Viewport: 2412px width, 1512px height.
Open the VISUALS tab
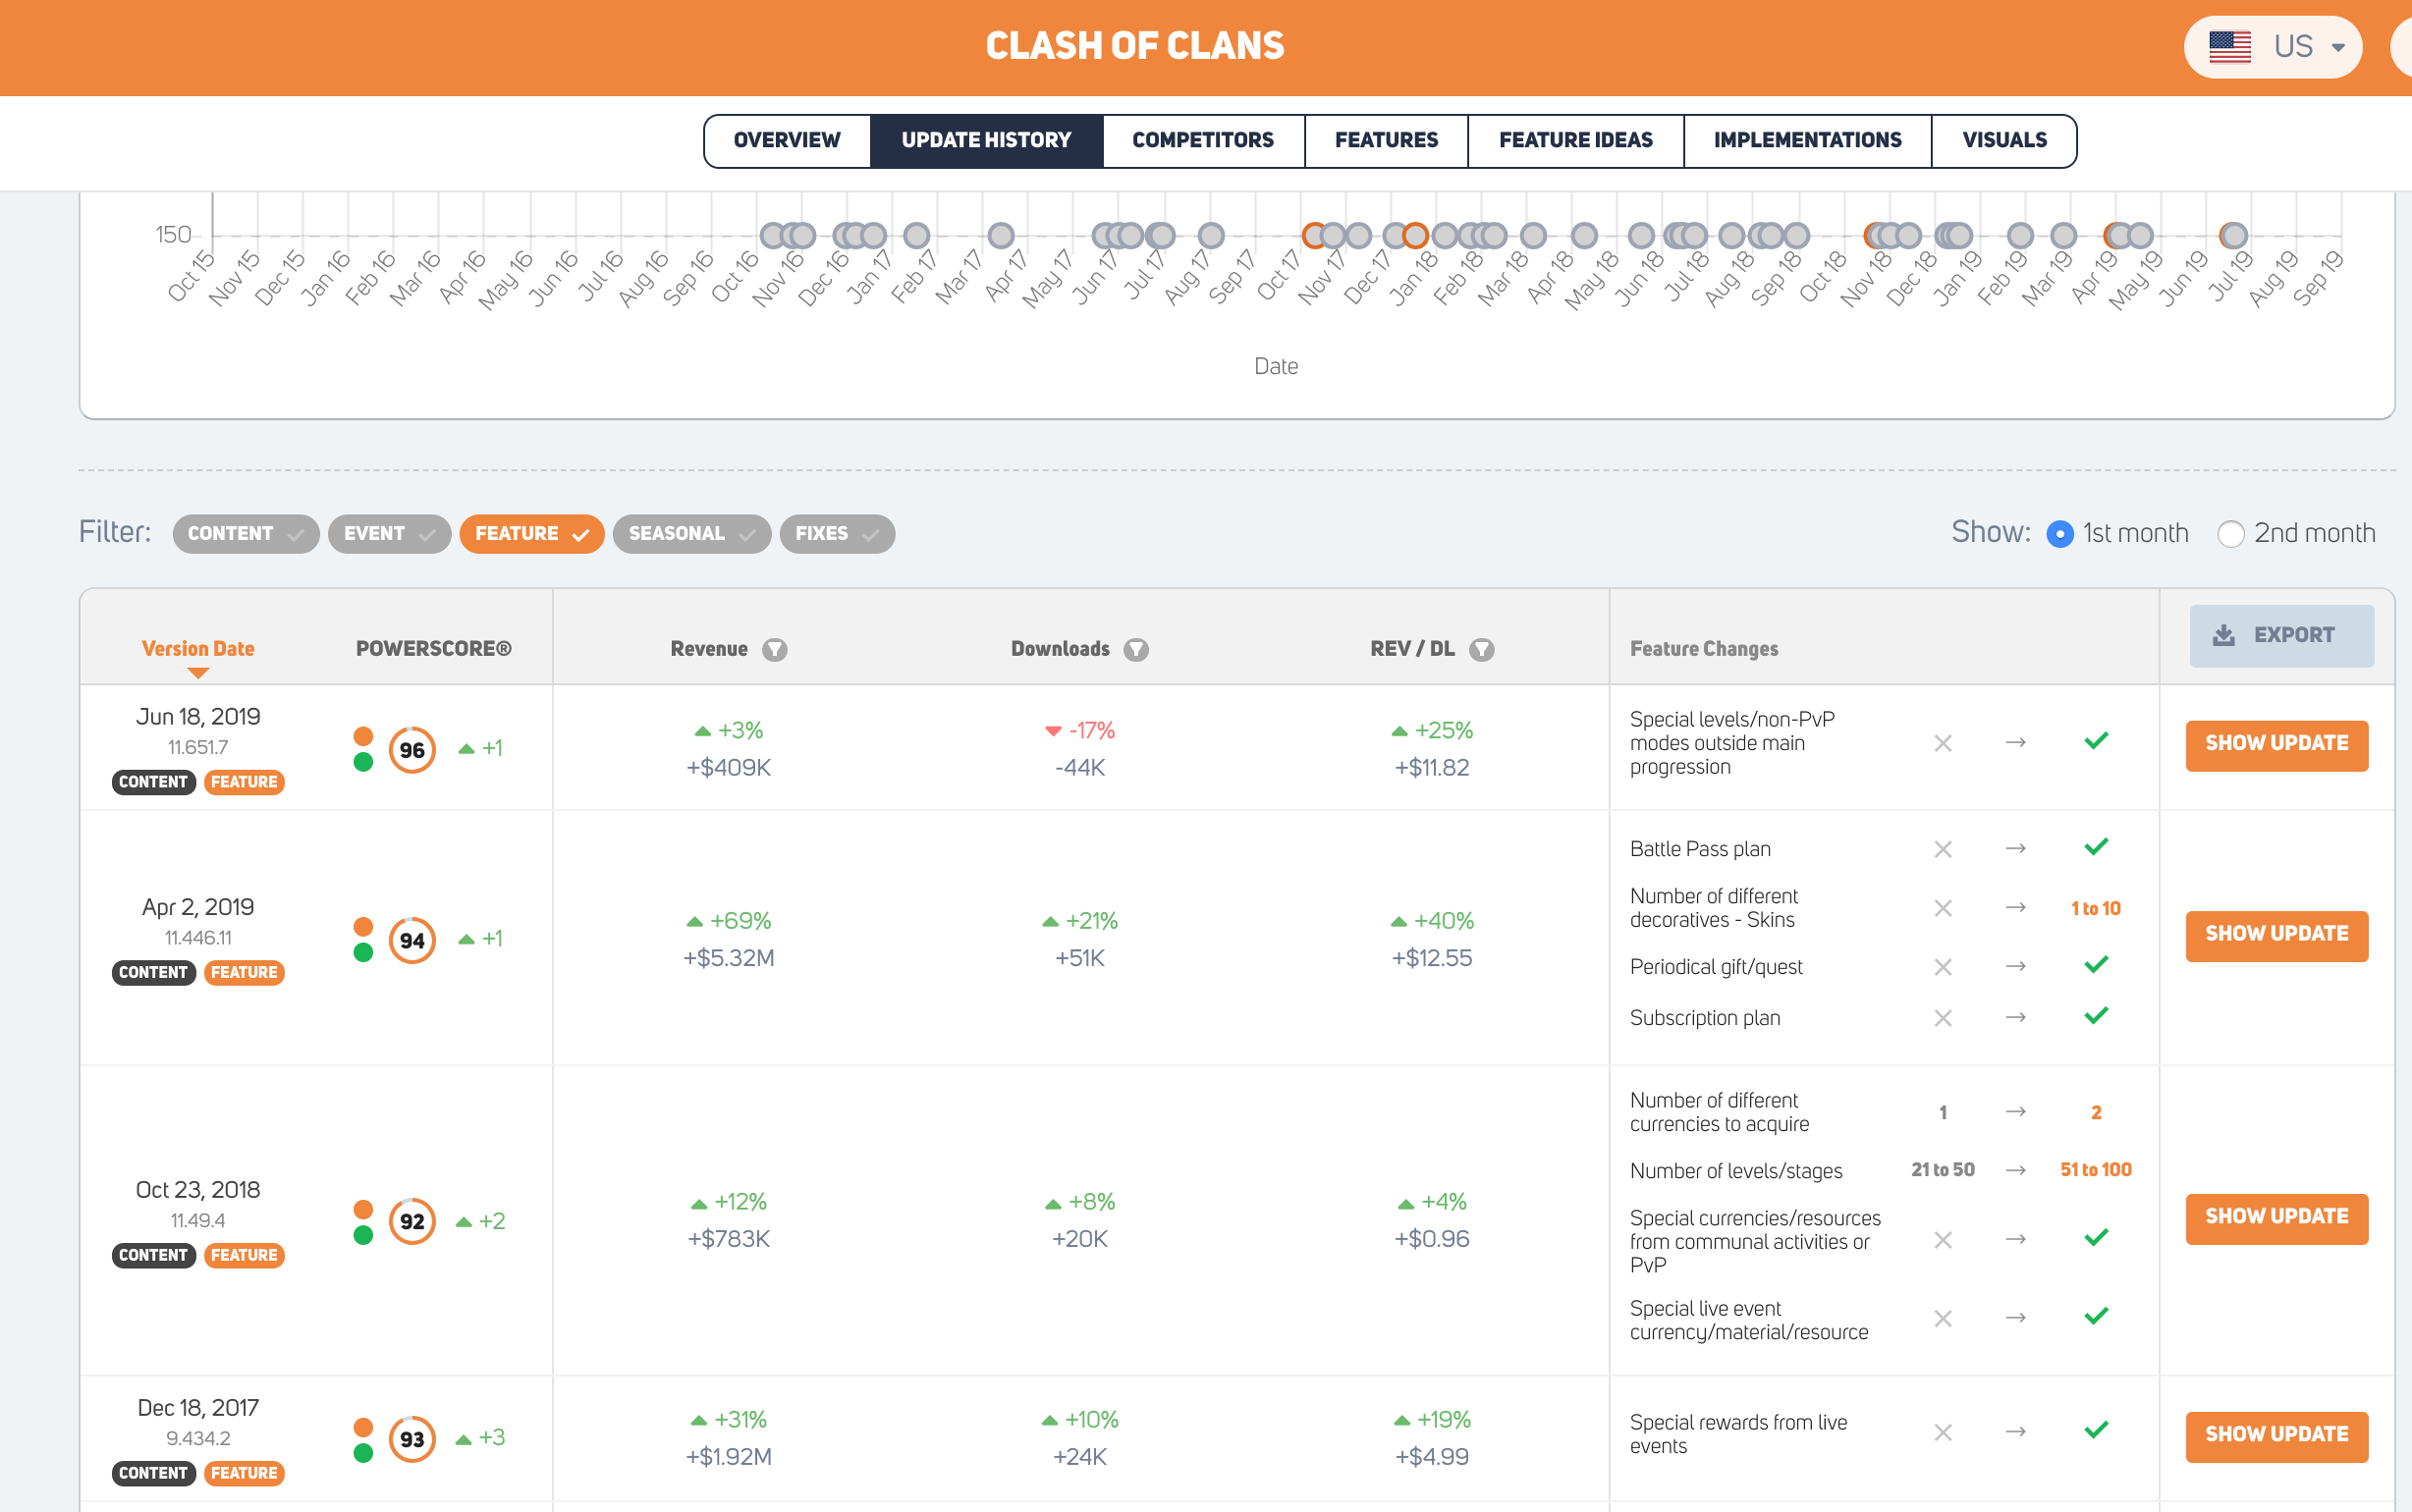pyautogui.click(x=2004, y=140)
